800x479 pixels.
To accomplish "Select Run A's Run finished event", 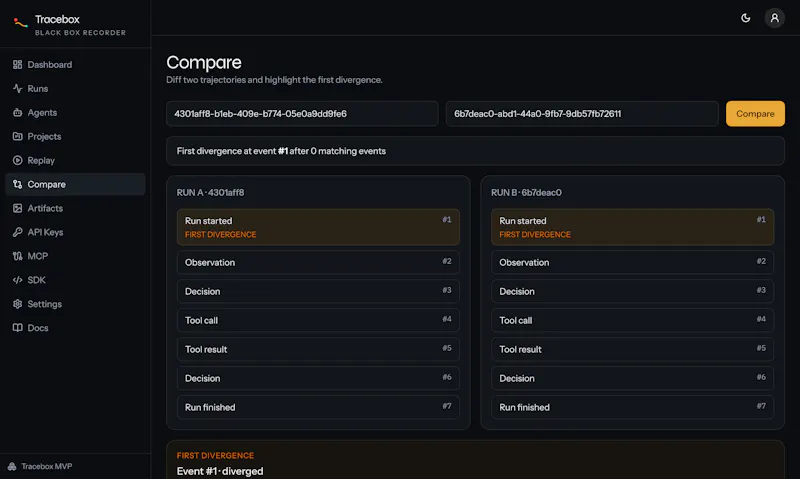I will pos(318,408).
